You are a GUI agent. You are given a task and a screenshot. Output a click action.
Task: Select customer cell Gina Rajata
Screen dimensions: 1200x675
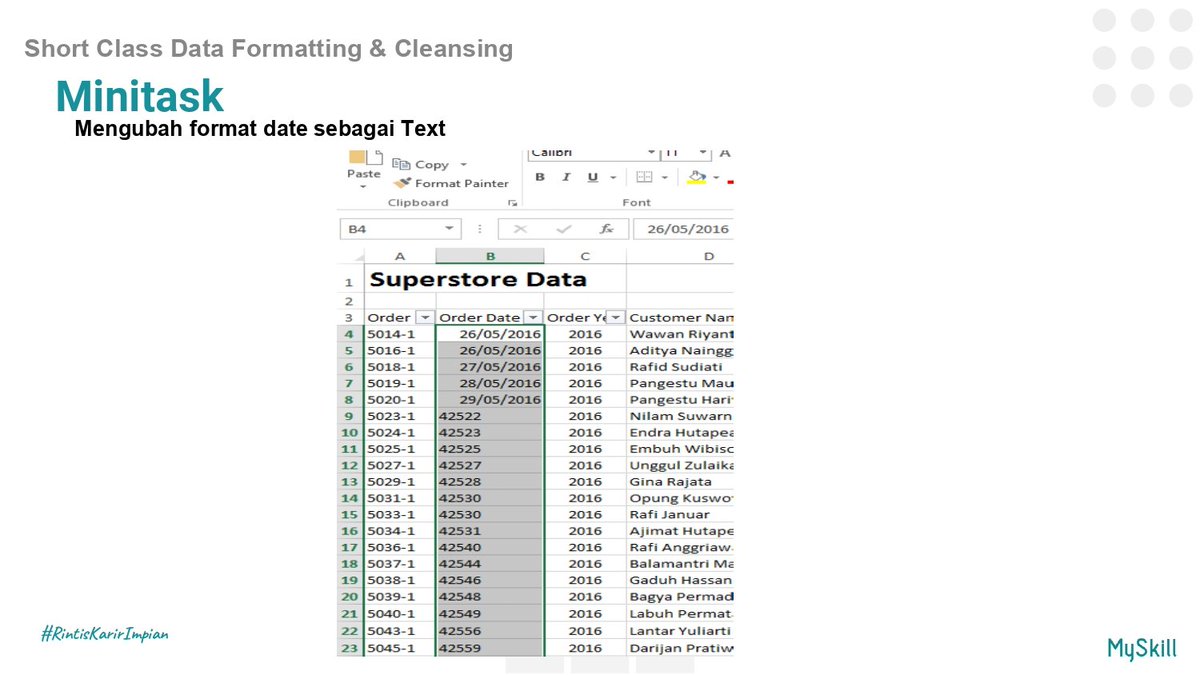pyautogui.click(x=680, y=482)
